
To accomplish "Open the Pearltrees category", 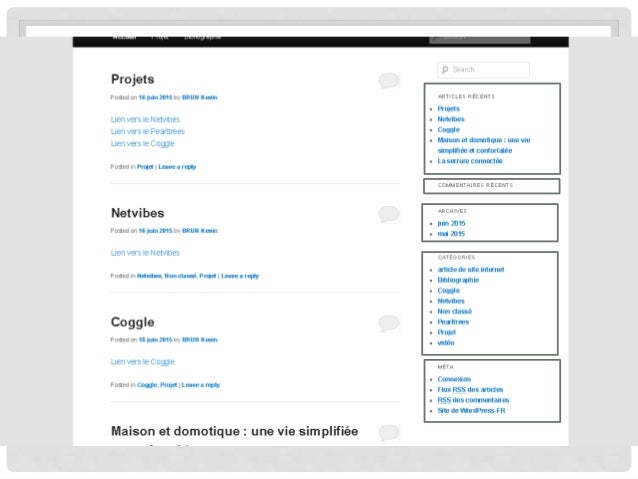I will click(x=453, y=322).
